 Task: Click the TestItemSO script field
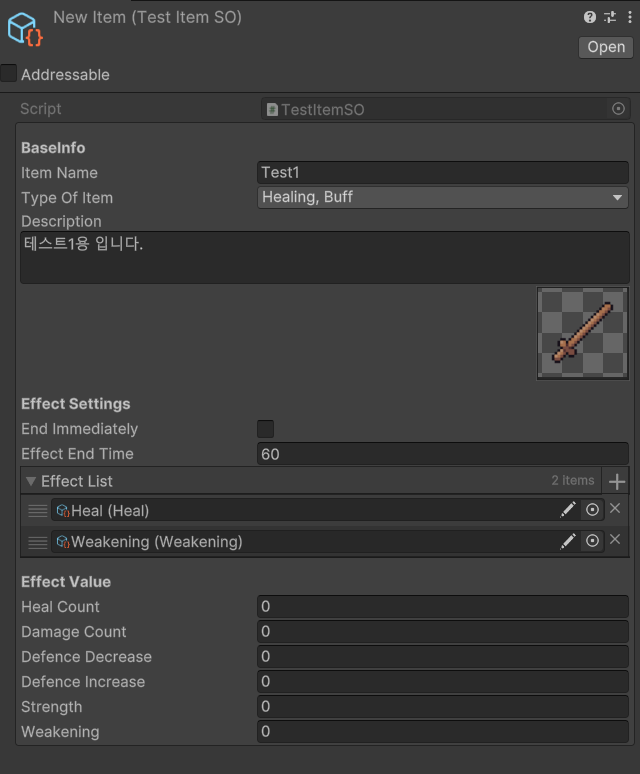(x=445, y=109)
